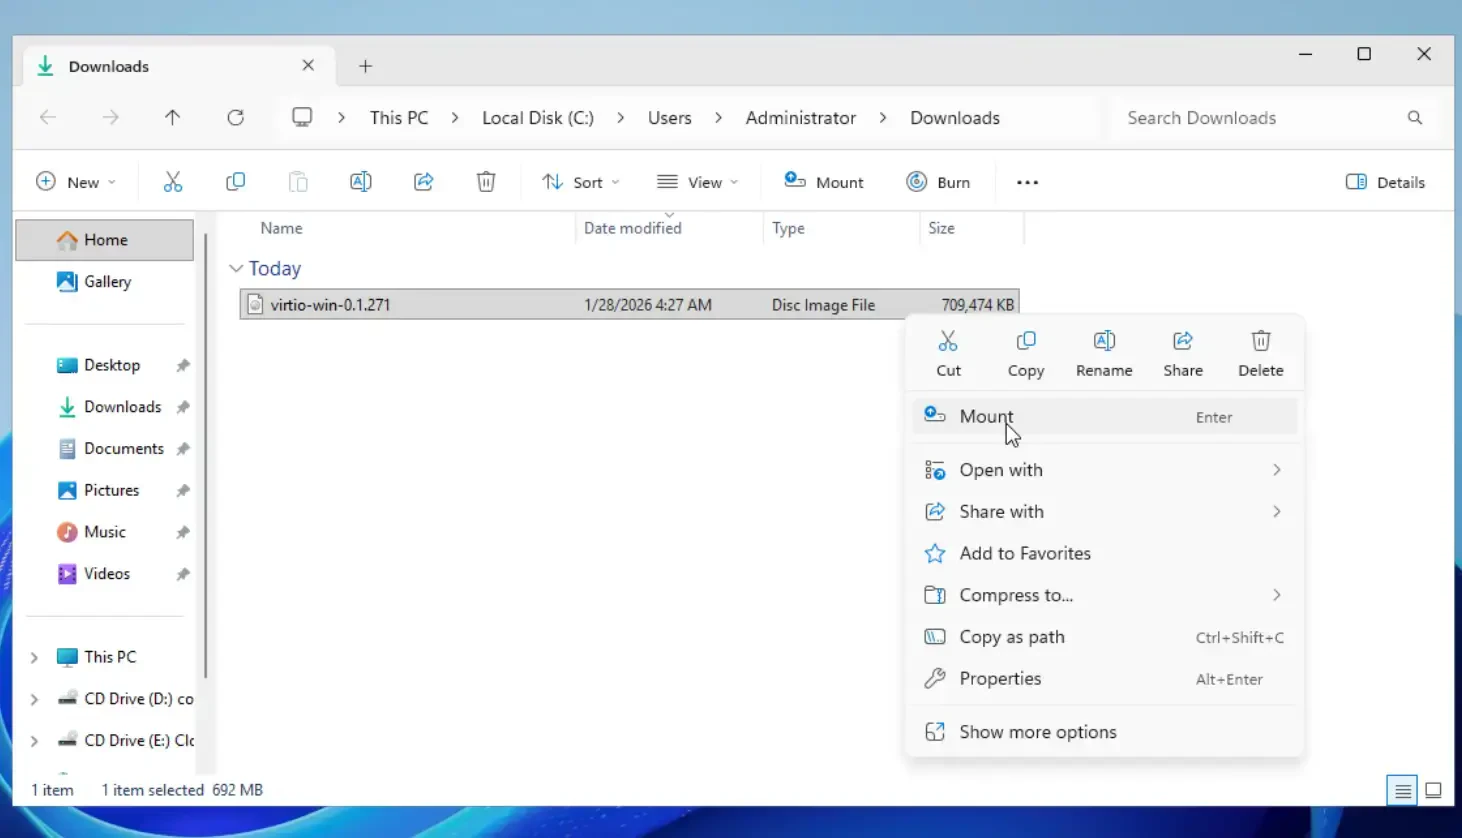Click the Search Downloads field
Image resolution: width=1462 pixels, height=838 pixels.
1260,118
